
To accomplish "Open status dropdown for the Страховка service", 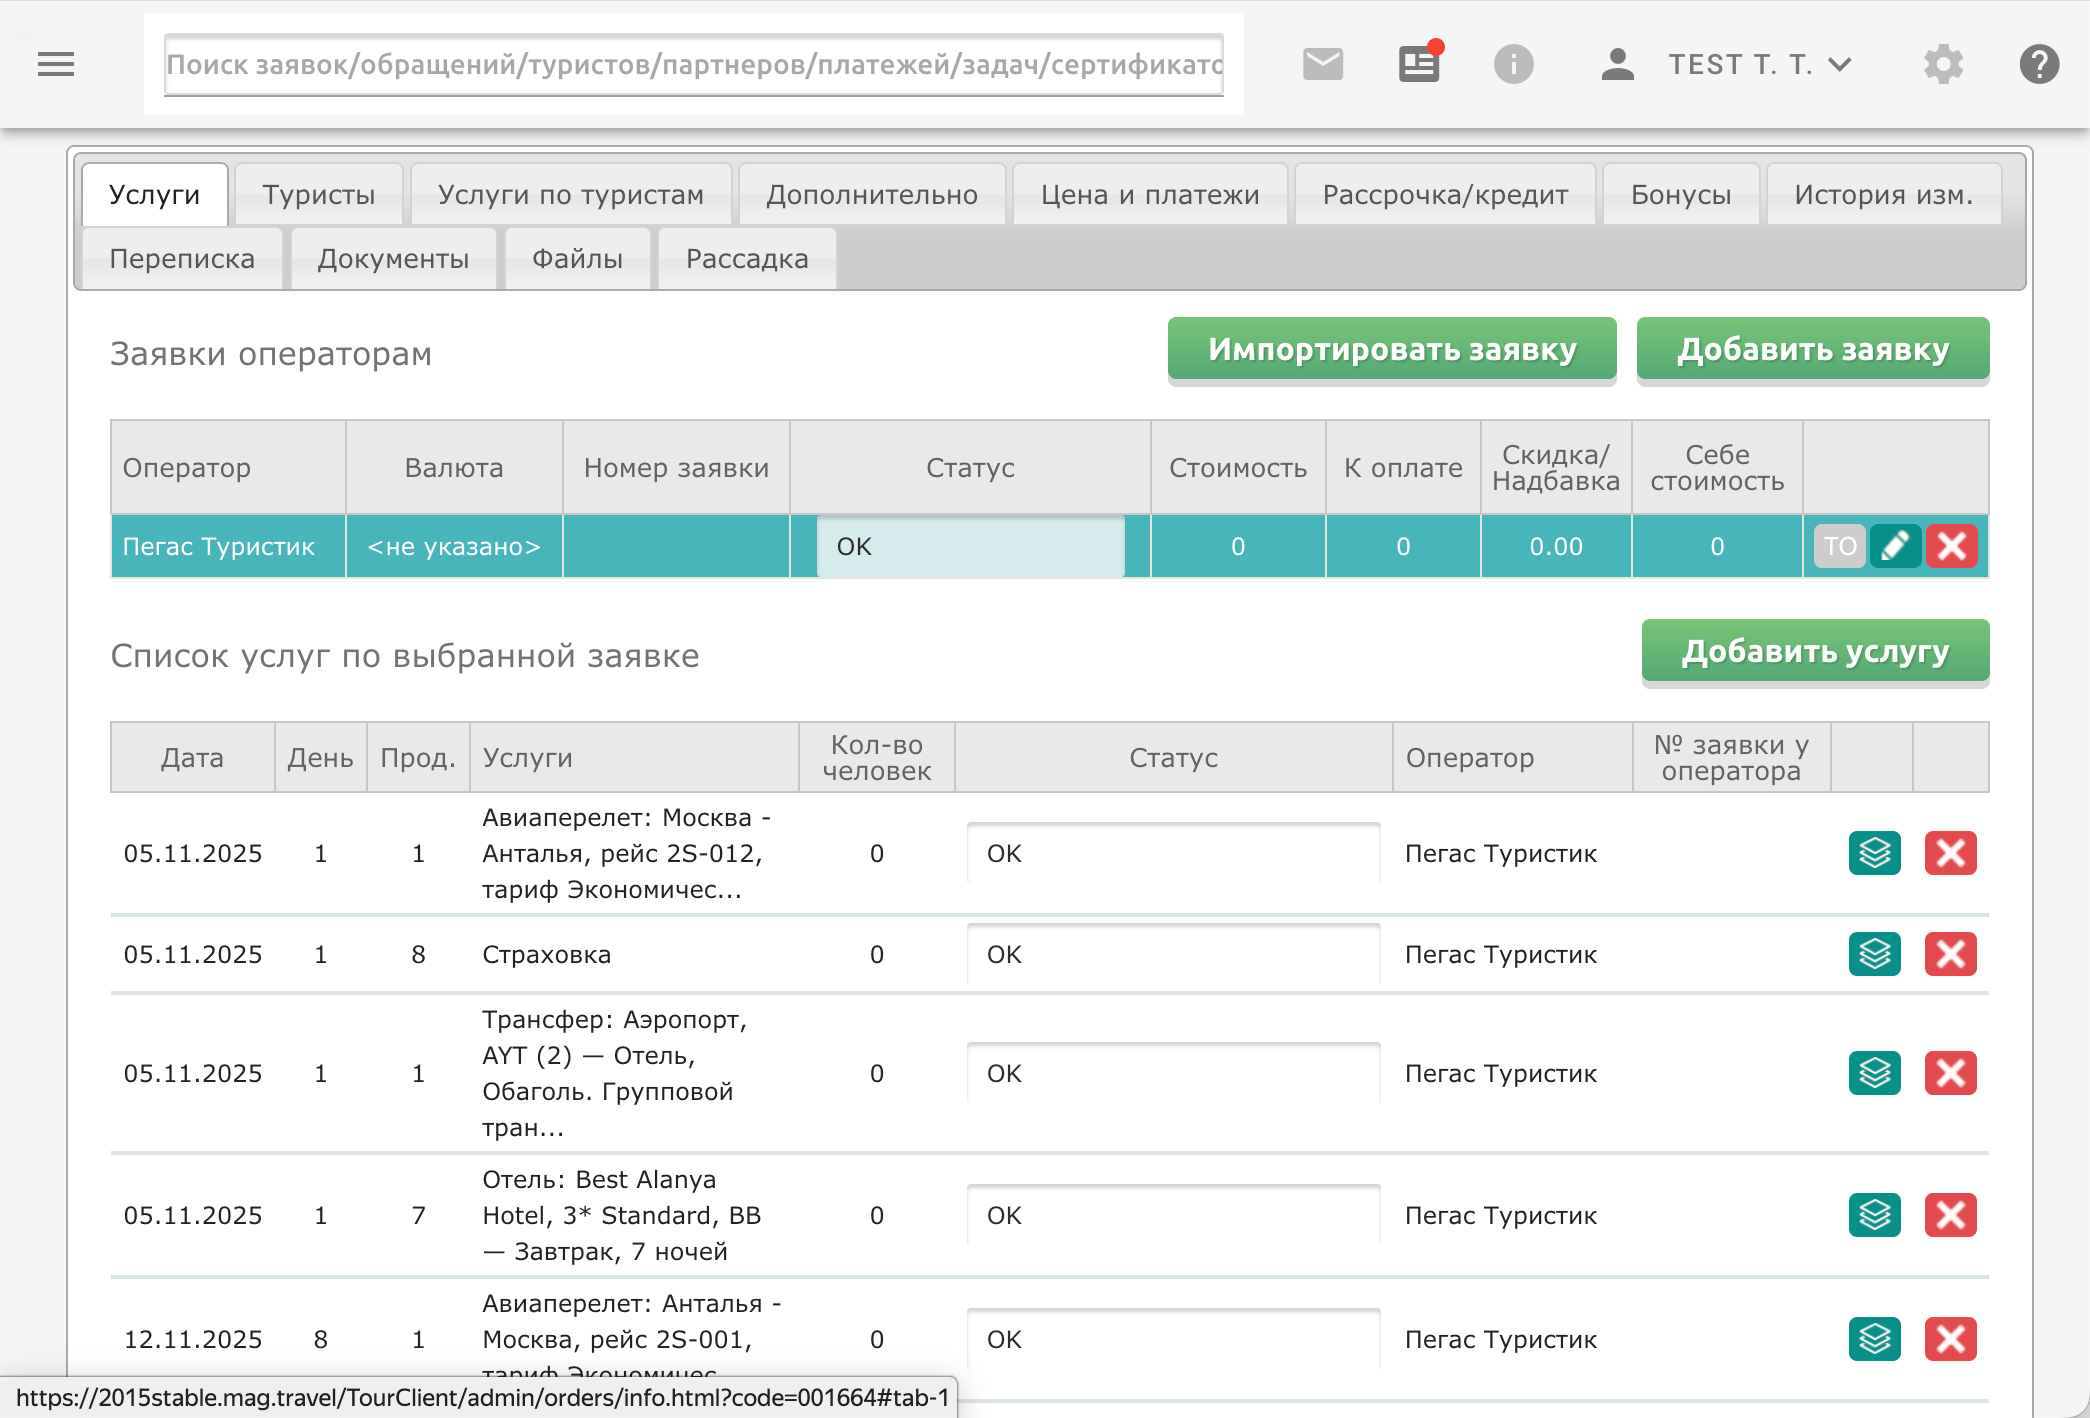I will pos(1173,954).
